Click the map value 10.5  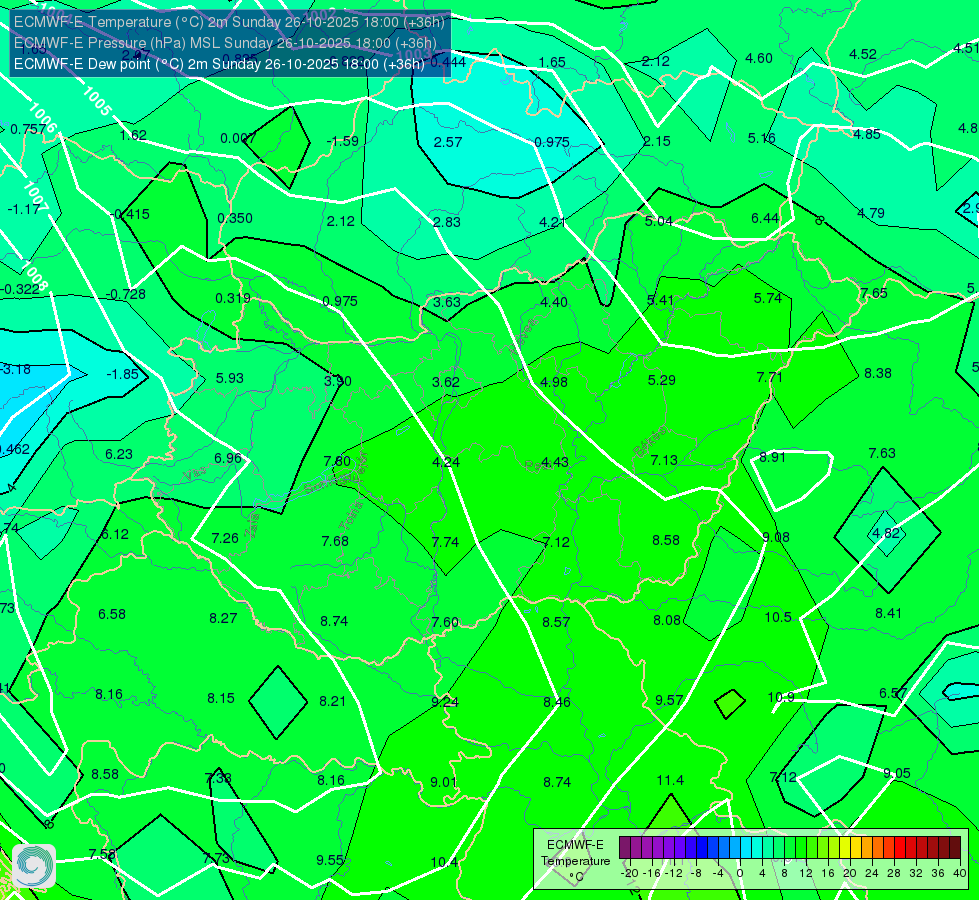point(778,617)
